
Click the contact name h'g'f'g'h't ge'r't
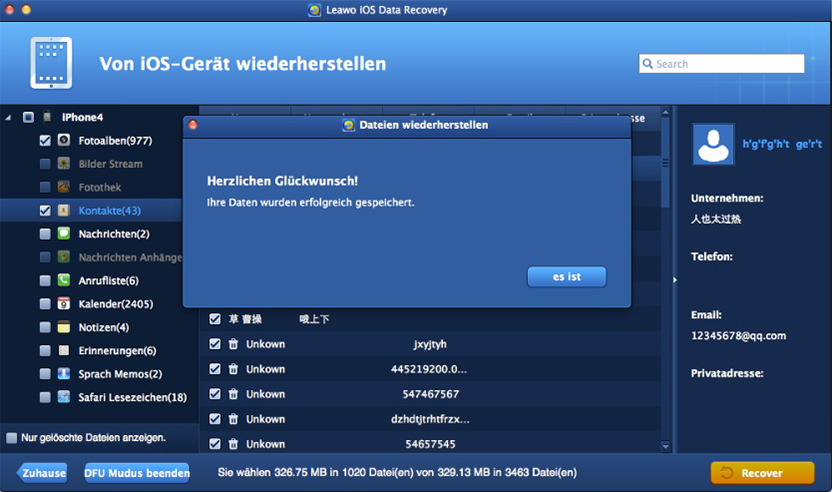coord(782,144)
